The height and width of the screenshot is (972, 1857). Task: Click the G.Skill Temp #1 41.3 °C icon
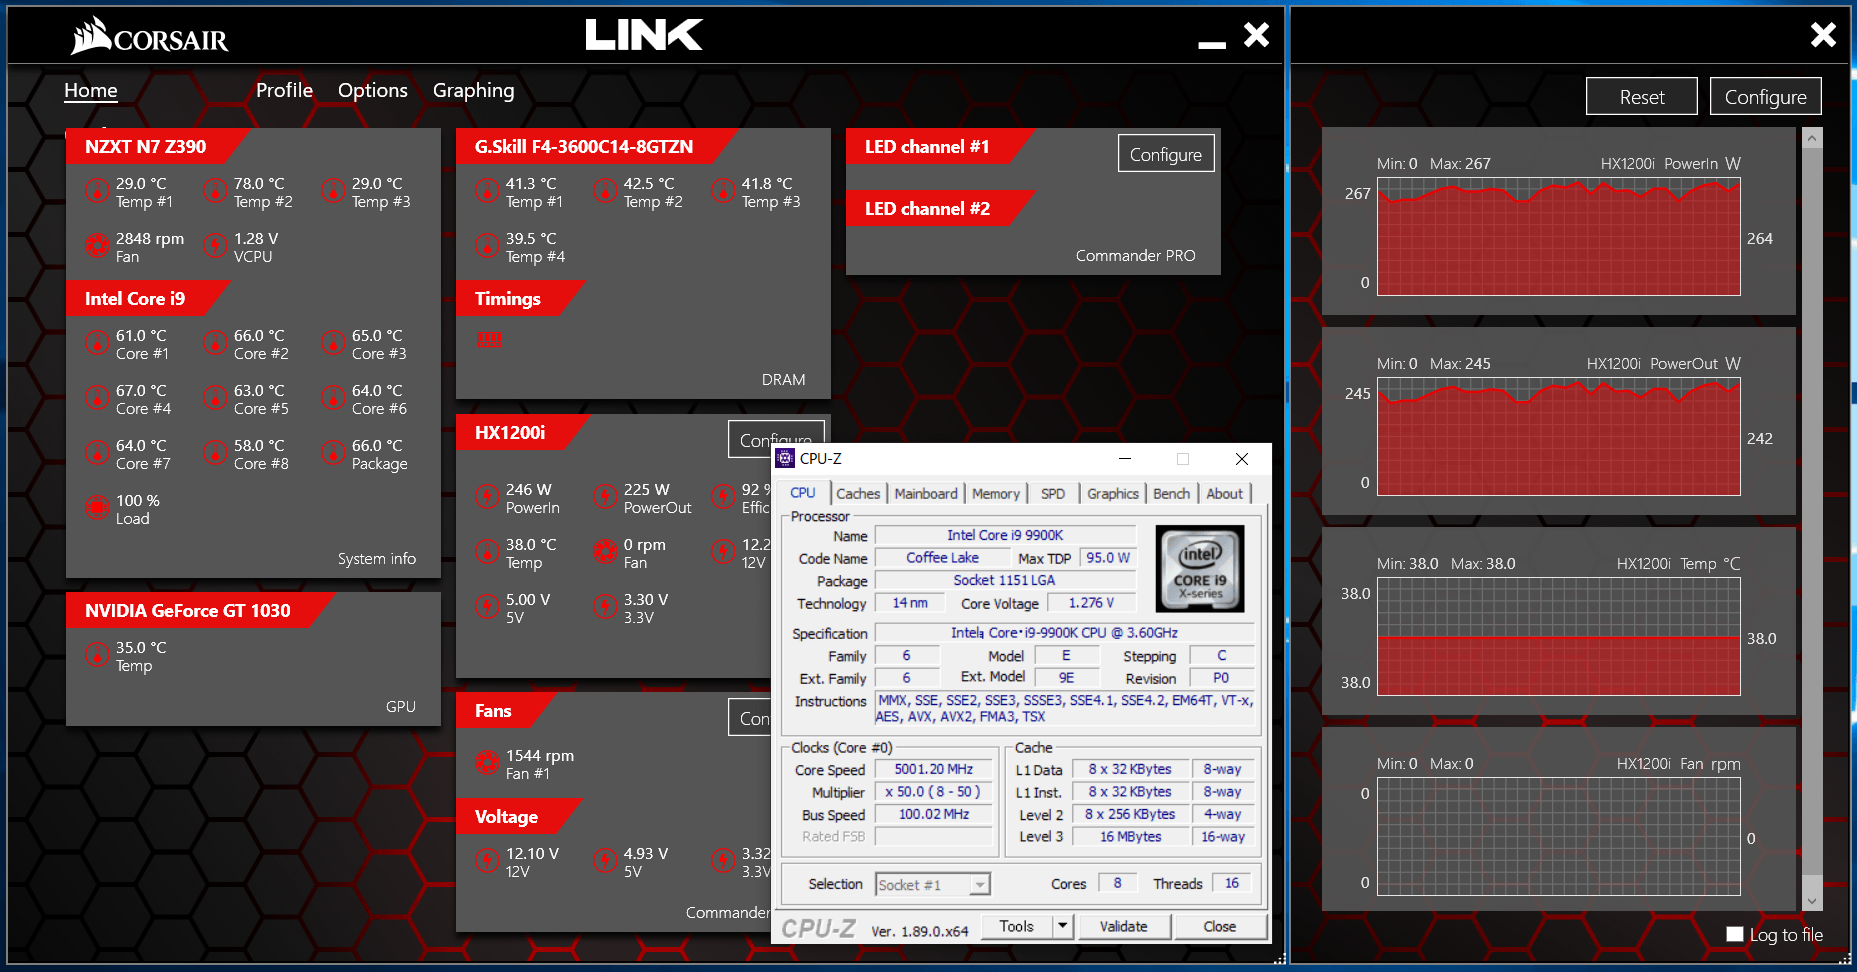487,190
